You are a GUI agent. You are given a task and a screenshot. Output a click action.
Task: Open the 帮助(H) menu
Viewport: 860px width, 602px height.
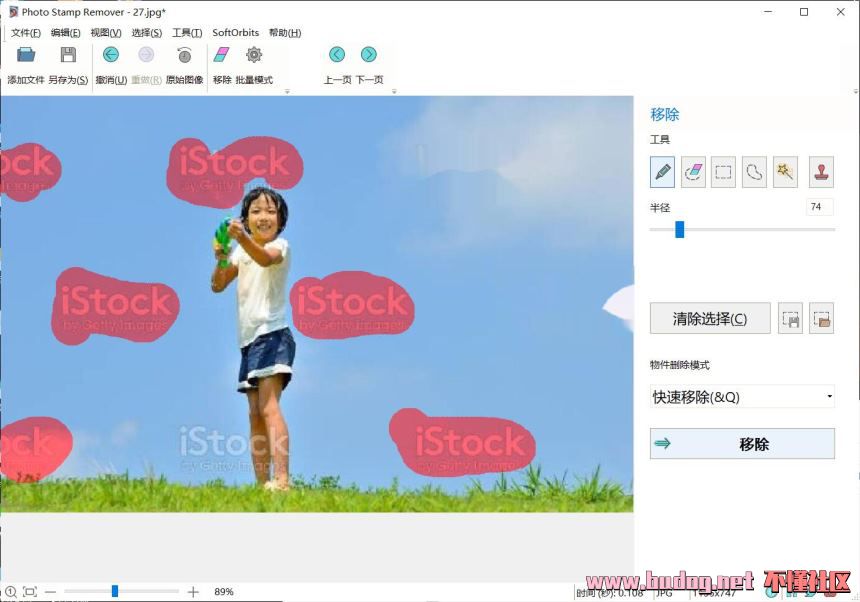(x=285, y=33)
